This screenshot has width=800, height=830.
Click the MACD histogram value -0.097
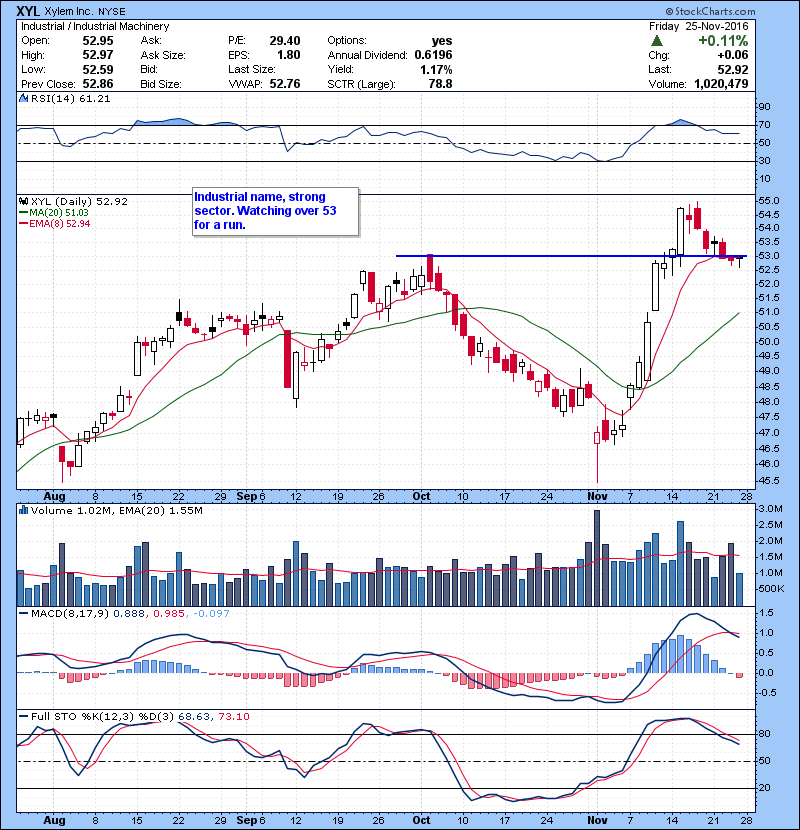211,613
